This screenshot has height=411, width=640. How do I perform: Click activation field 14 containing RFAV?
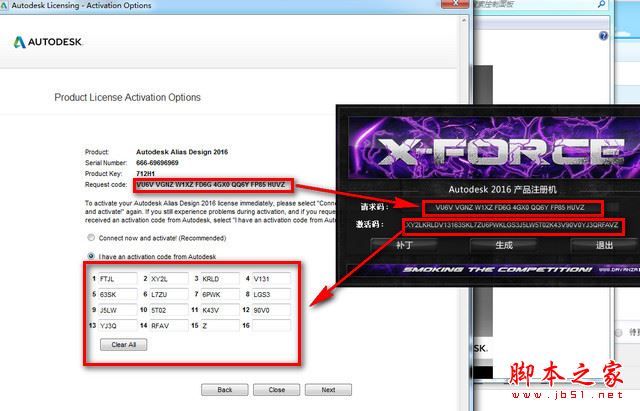click(169, 326)
